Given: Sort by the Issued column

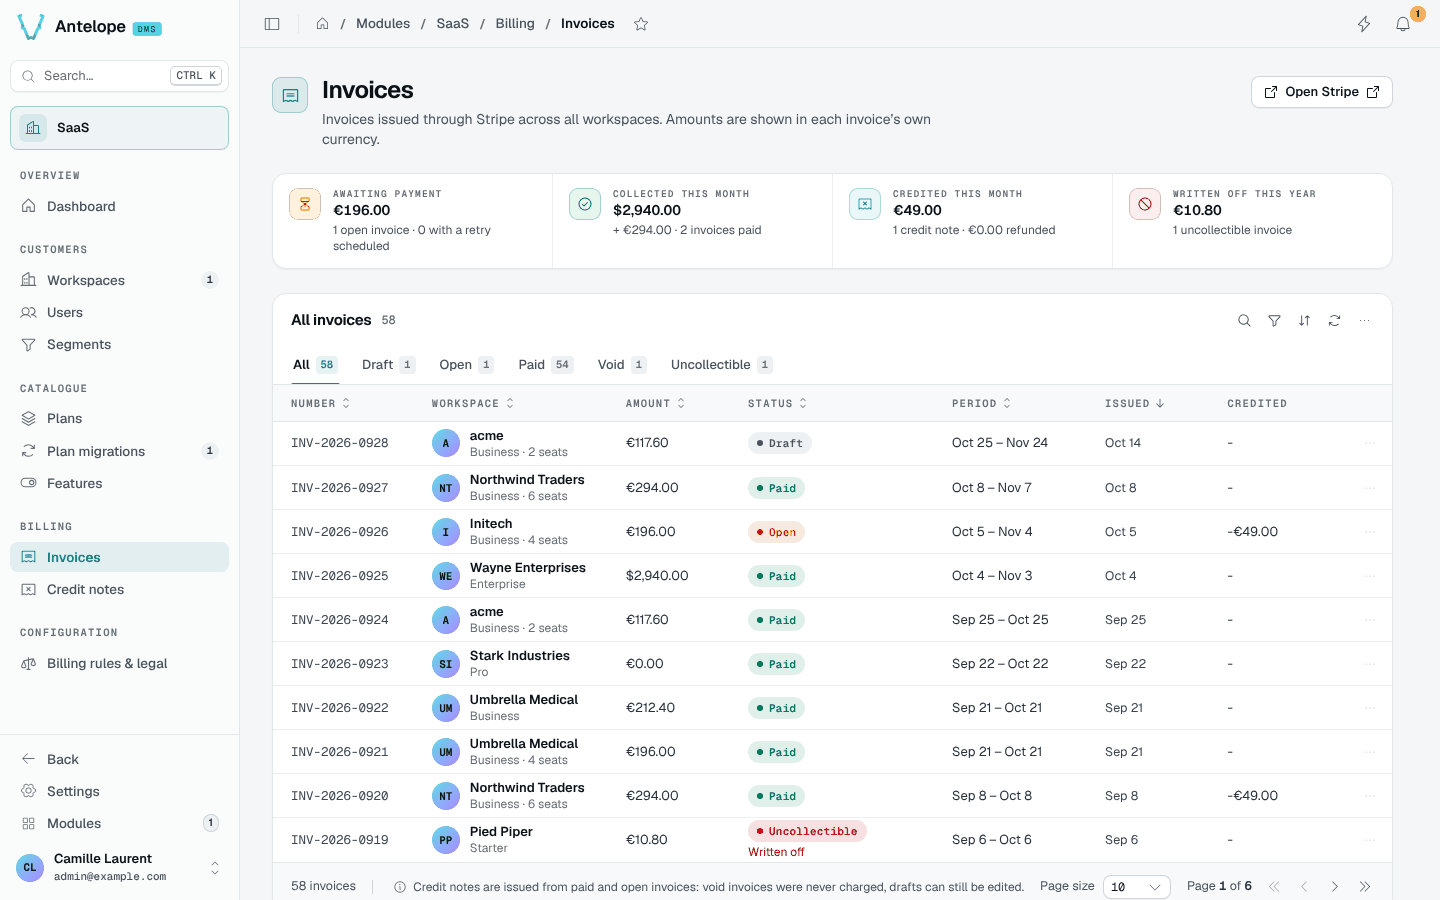Looking at the screenshot, I should click(1134, 404).
